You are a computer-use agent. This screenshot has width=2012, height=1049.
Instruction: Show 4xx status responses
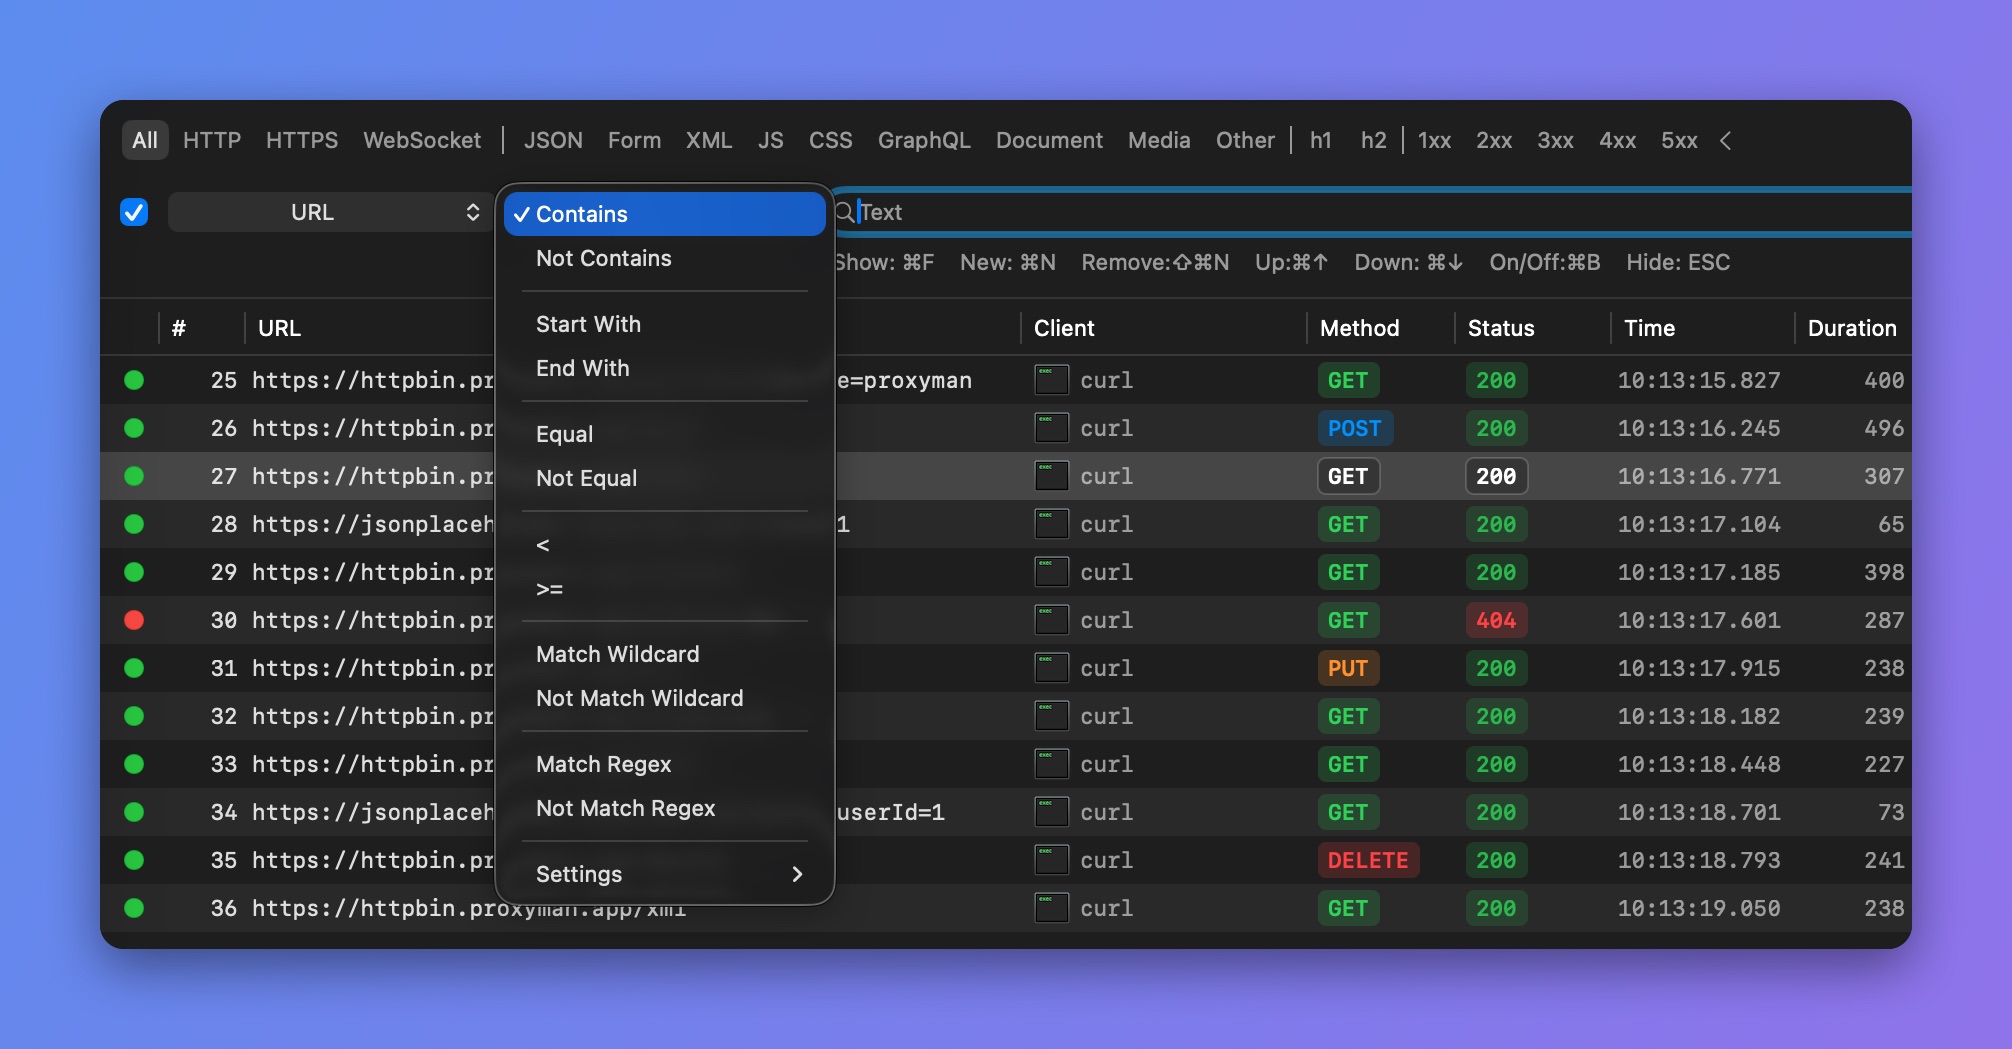1617,140
